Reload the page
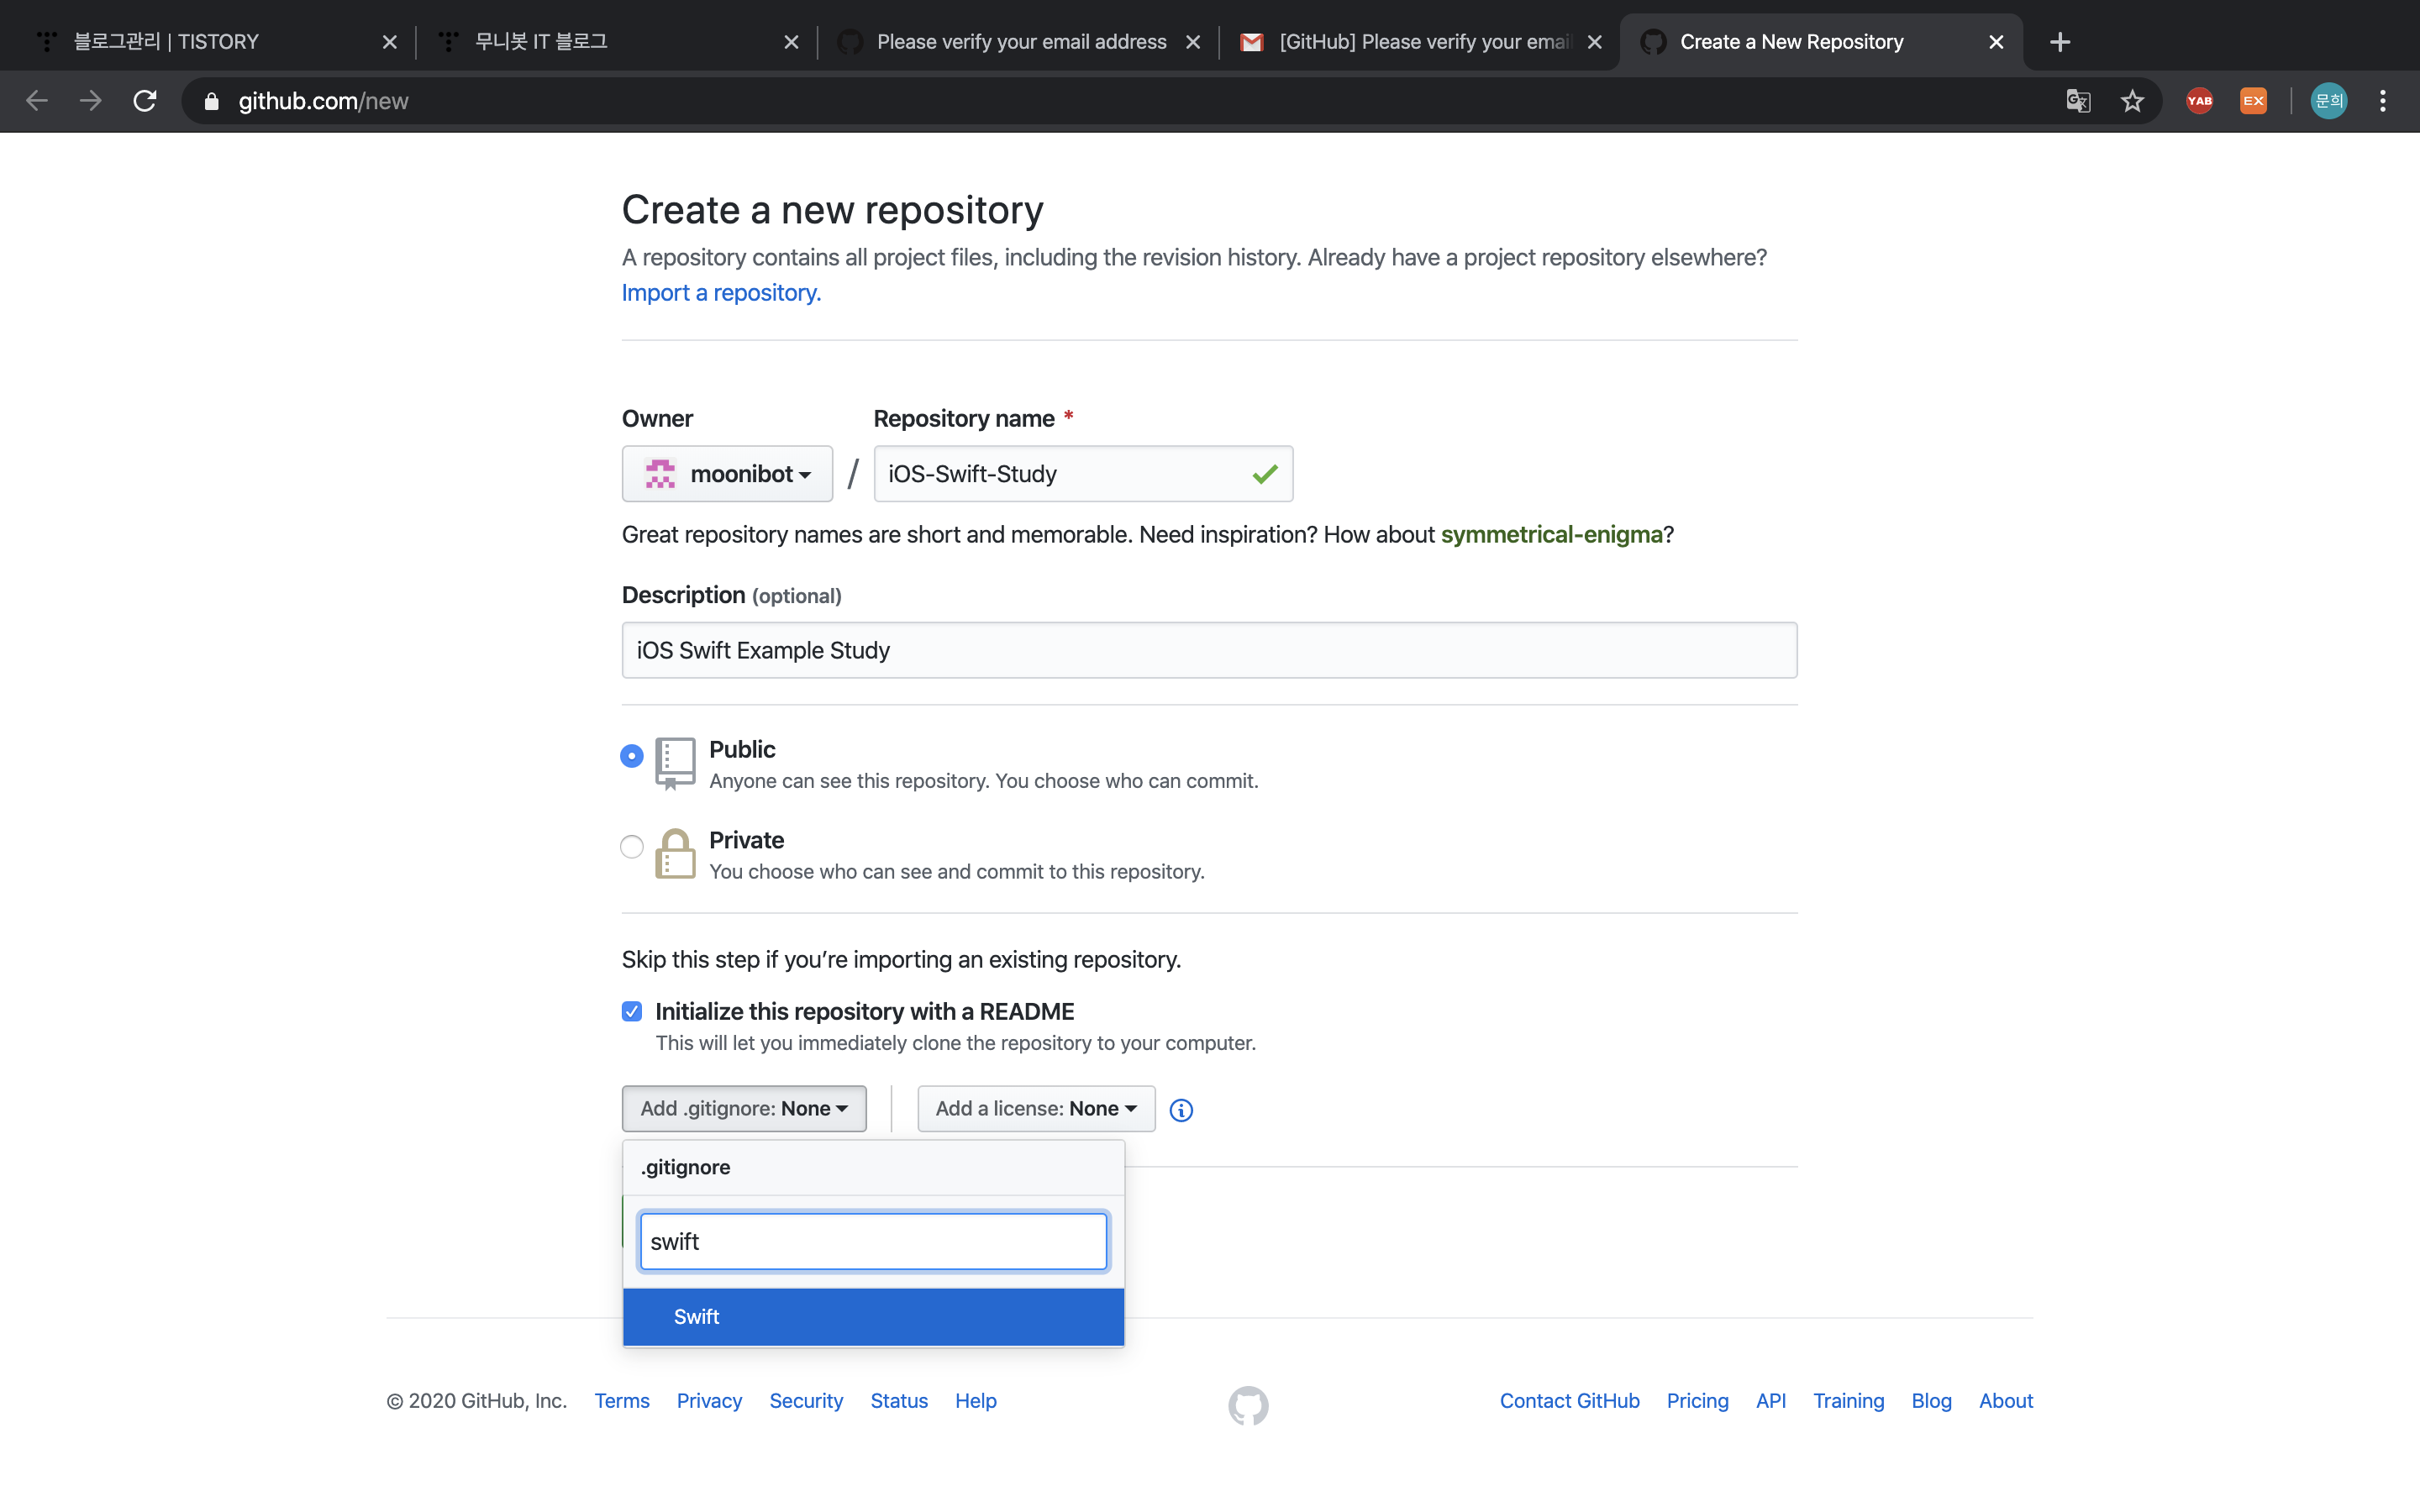The image size is (2420, 1512). [x=145, y=101]
